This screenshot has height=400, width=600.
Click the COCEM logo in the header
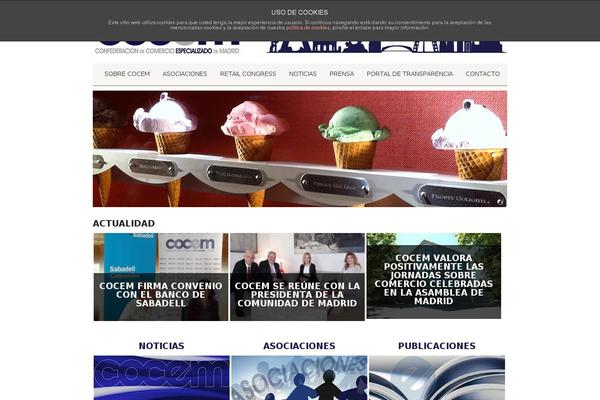[x=167, y=47]
